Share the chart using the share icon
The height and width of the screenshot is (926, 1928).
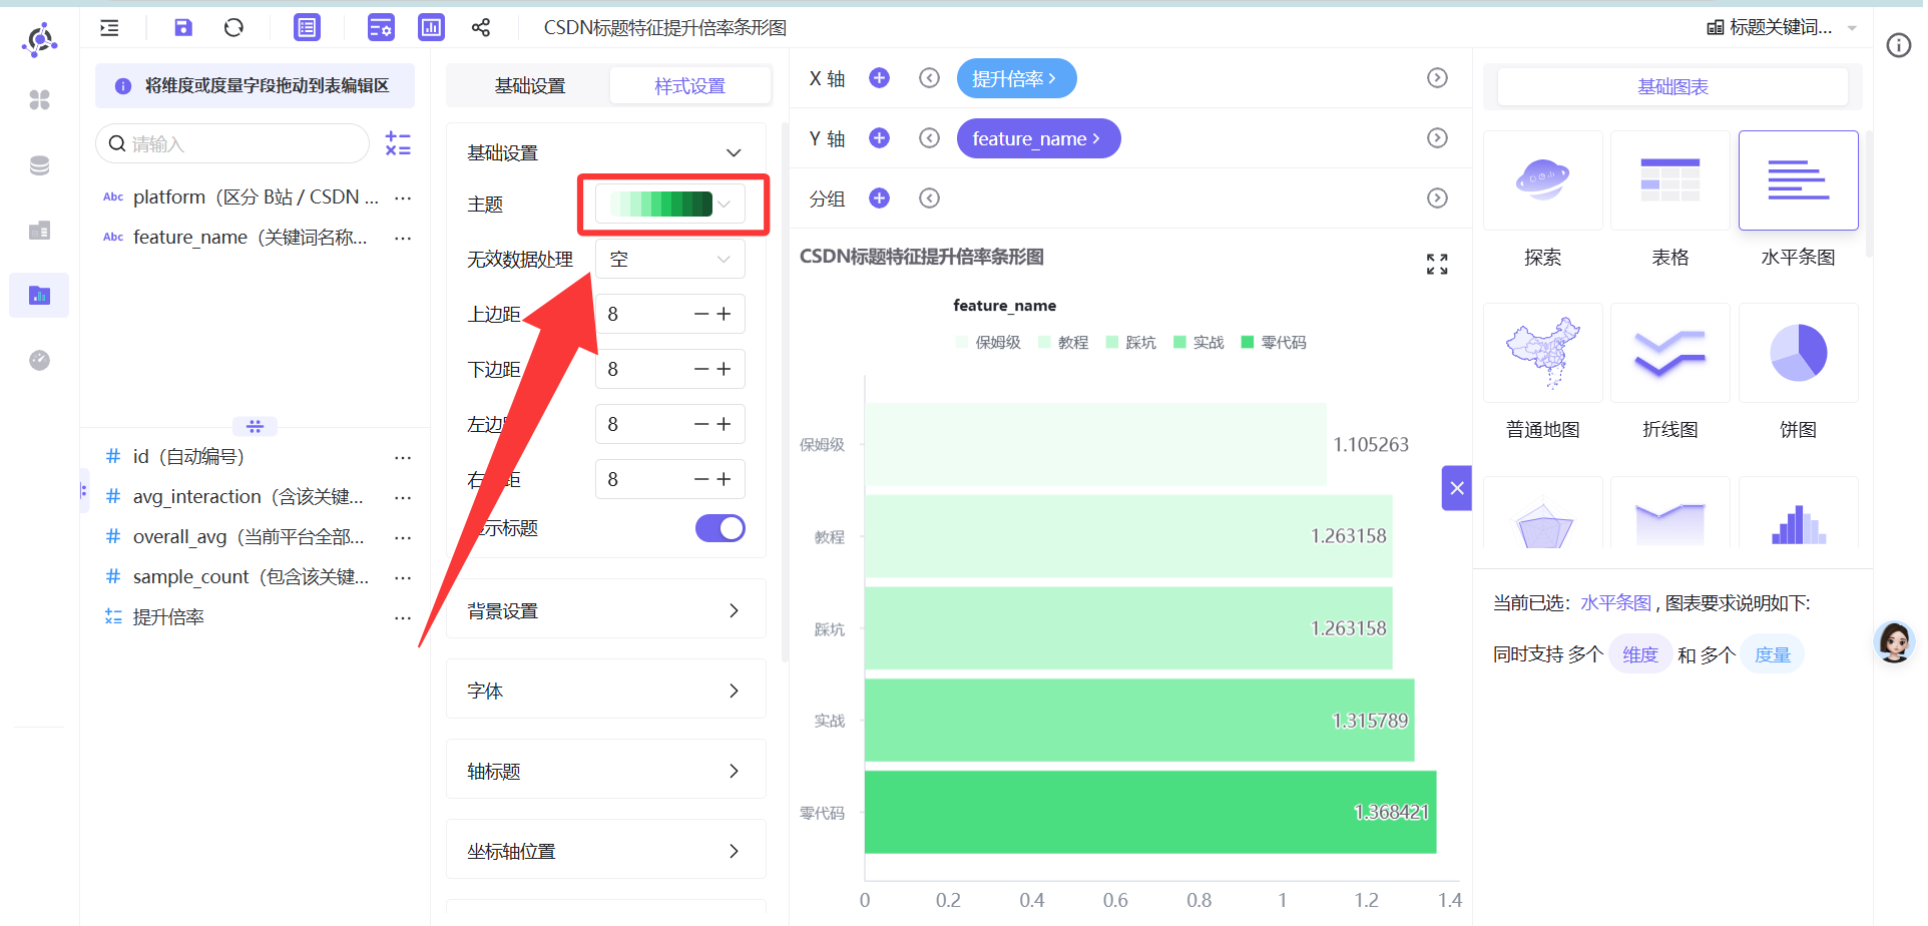click(481, 28)
